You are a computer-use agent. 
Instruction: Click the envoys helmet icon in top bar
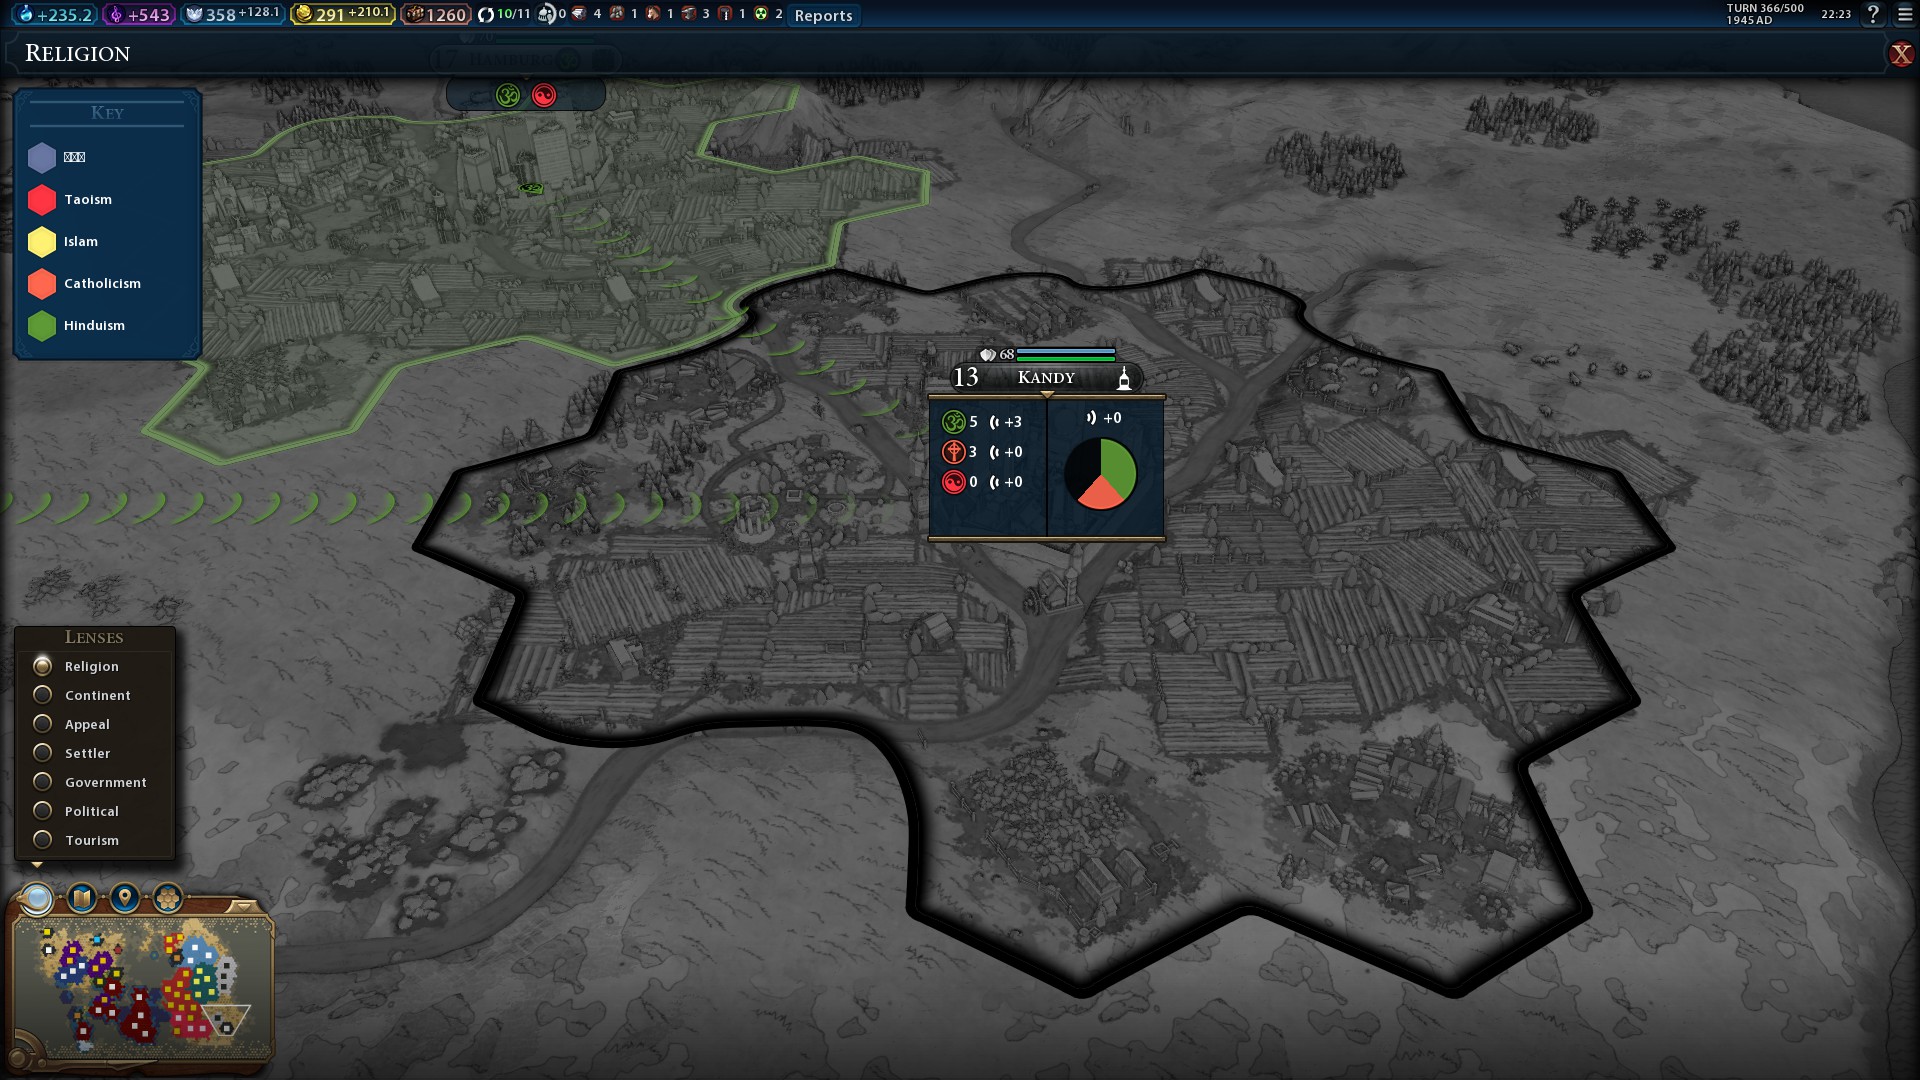[x=547, y=14]
